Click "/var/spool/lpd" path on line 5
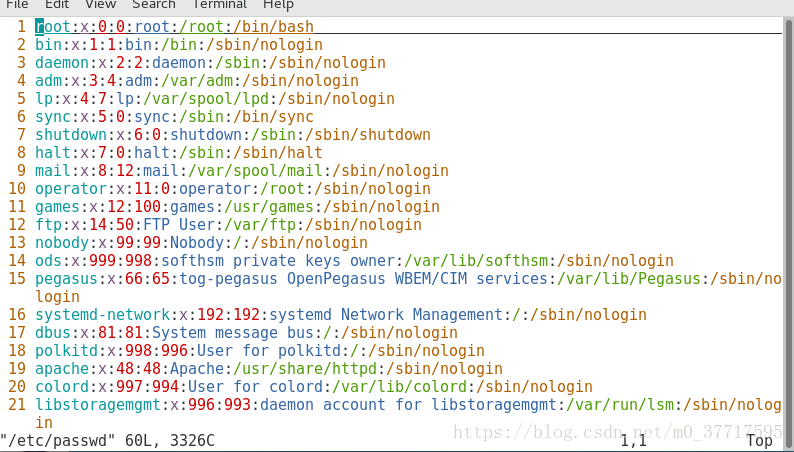 pos(207,99)
